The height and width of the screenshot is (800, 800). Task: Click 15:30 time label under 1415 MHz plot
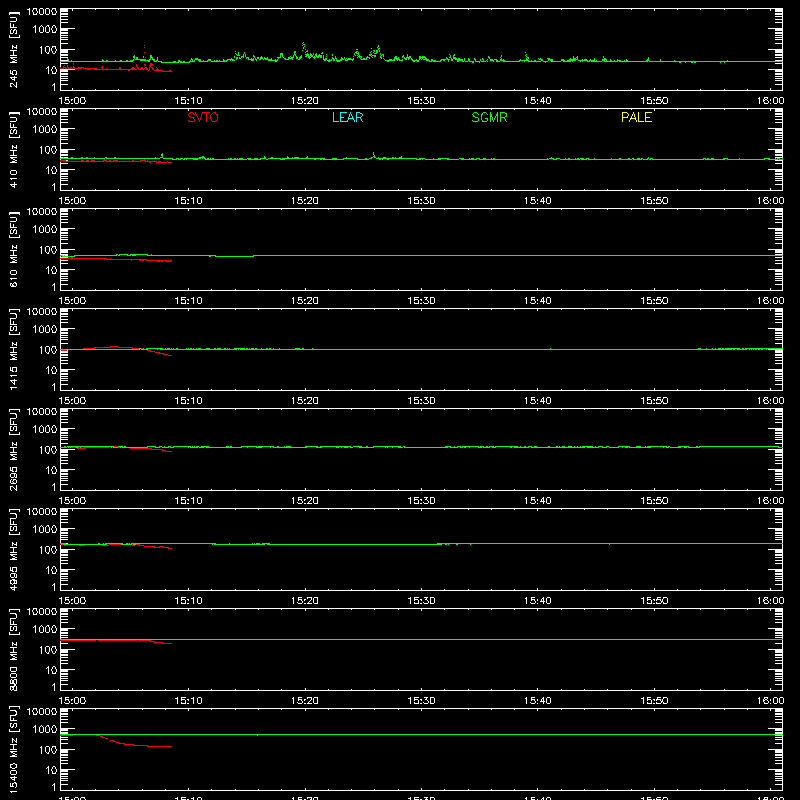tap(421, 401)
